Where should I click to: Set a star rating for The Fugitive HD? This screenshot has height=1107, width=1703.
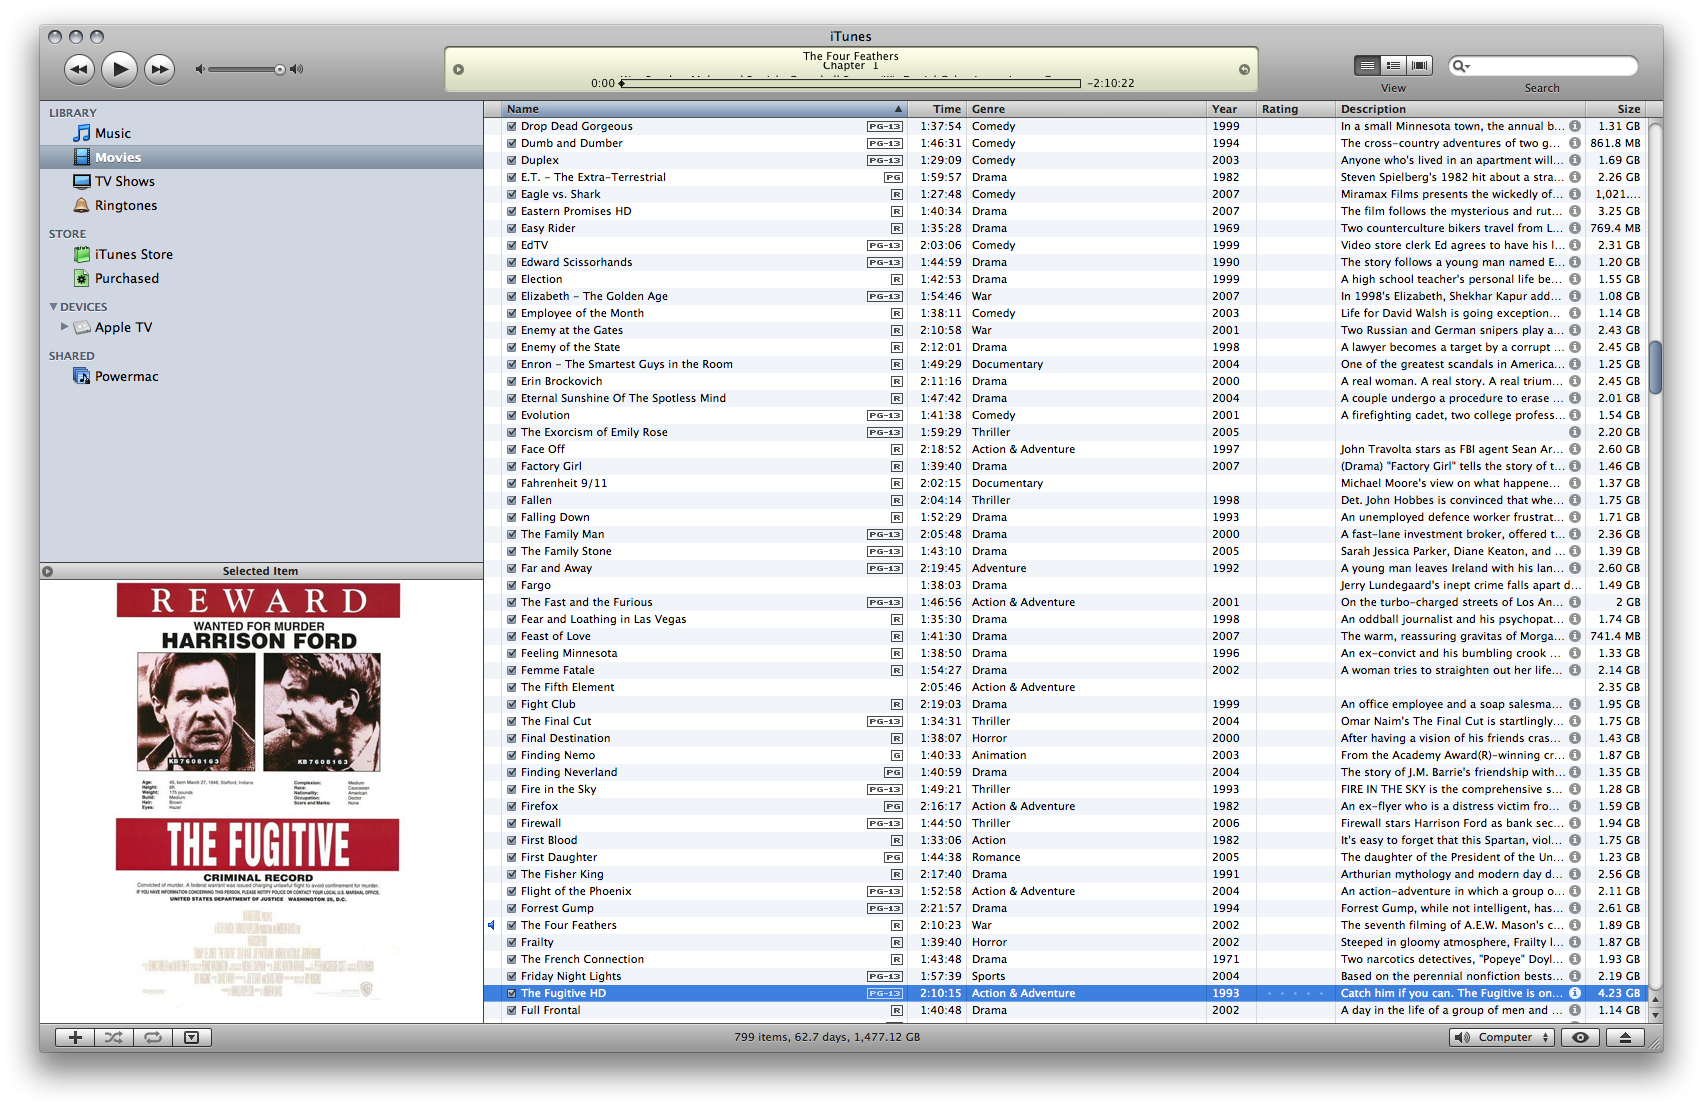[1296, 993]
